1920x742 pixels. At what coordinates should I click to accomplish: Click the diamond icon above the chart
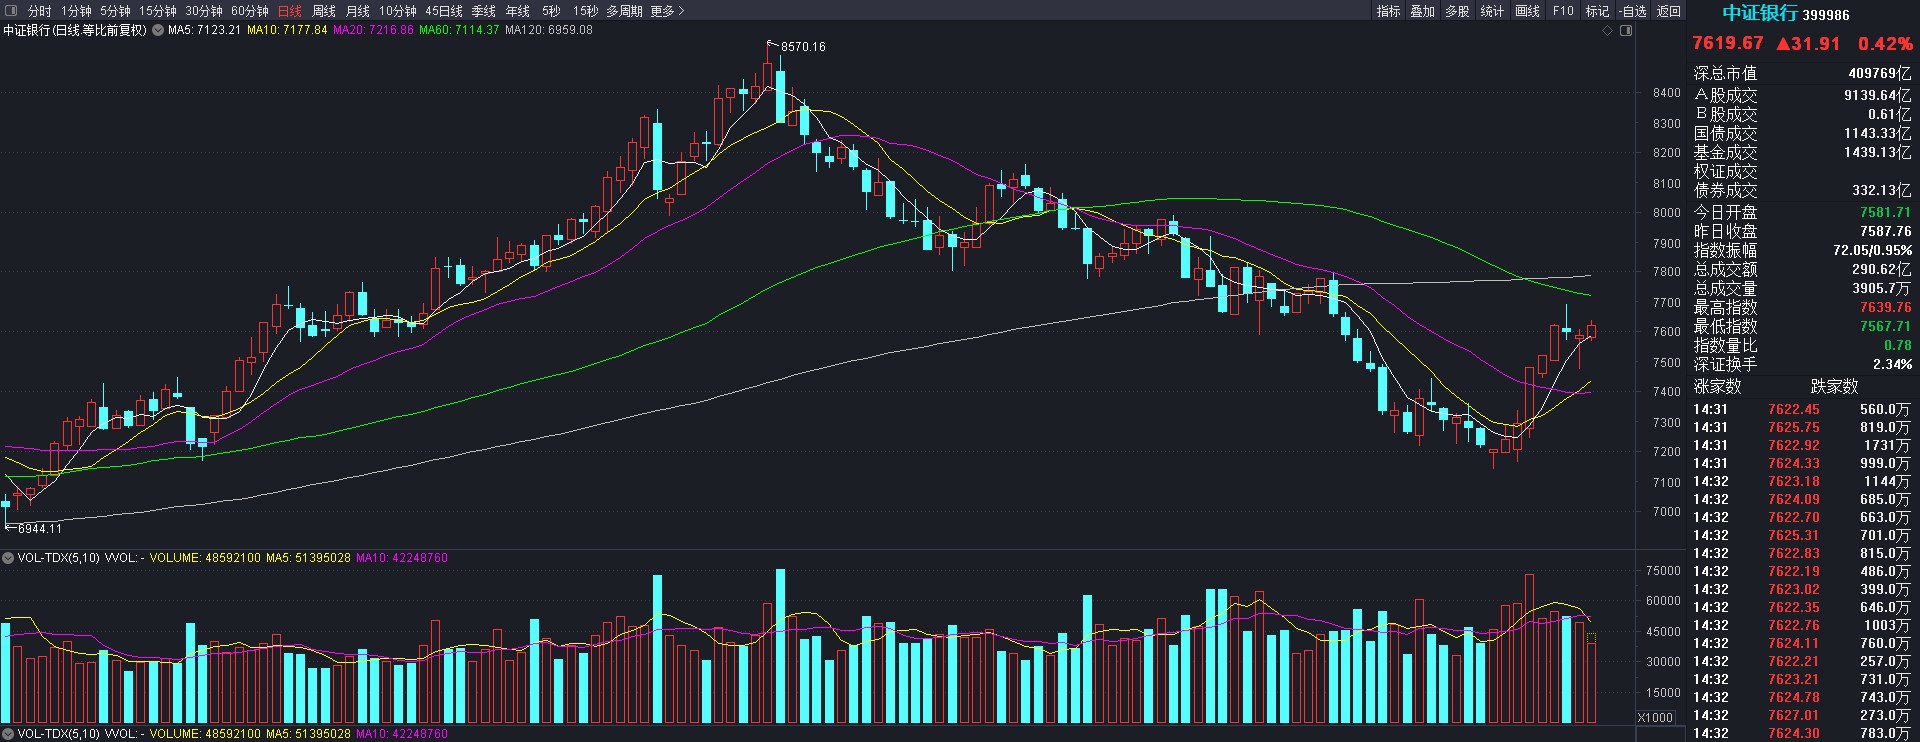coord(1607,31)
